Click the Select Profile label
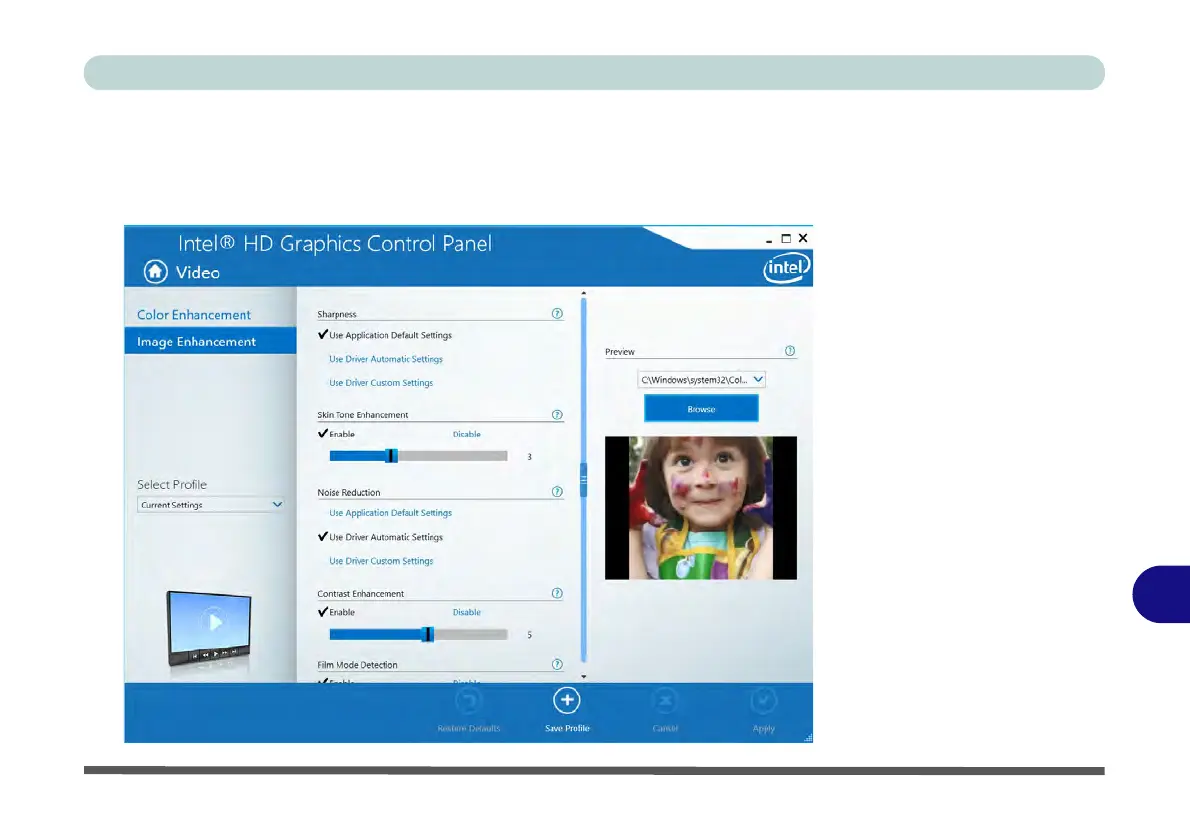 (x=172, y=484)
